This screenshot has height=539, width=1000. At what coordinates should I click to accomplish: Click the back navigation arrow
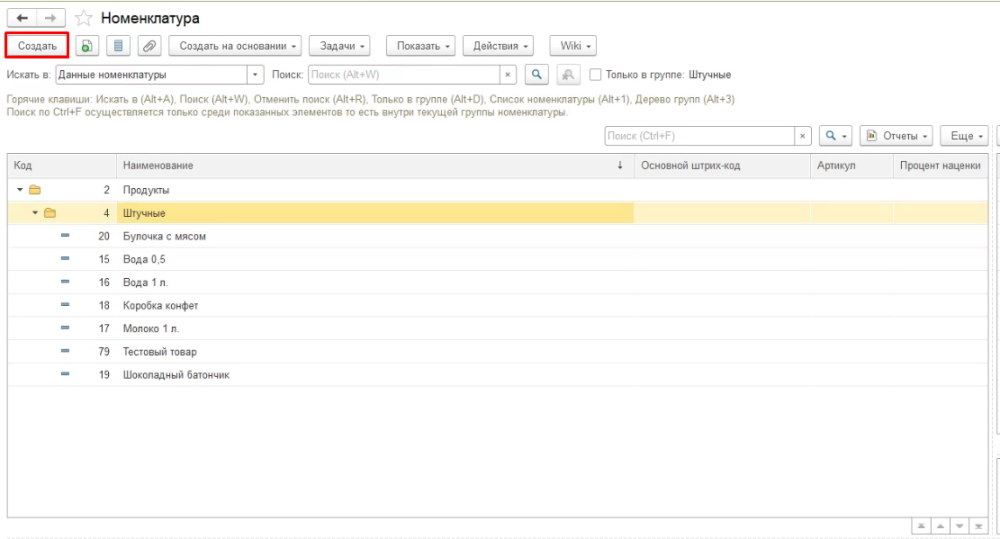point(22,18)
